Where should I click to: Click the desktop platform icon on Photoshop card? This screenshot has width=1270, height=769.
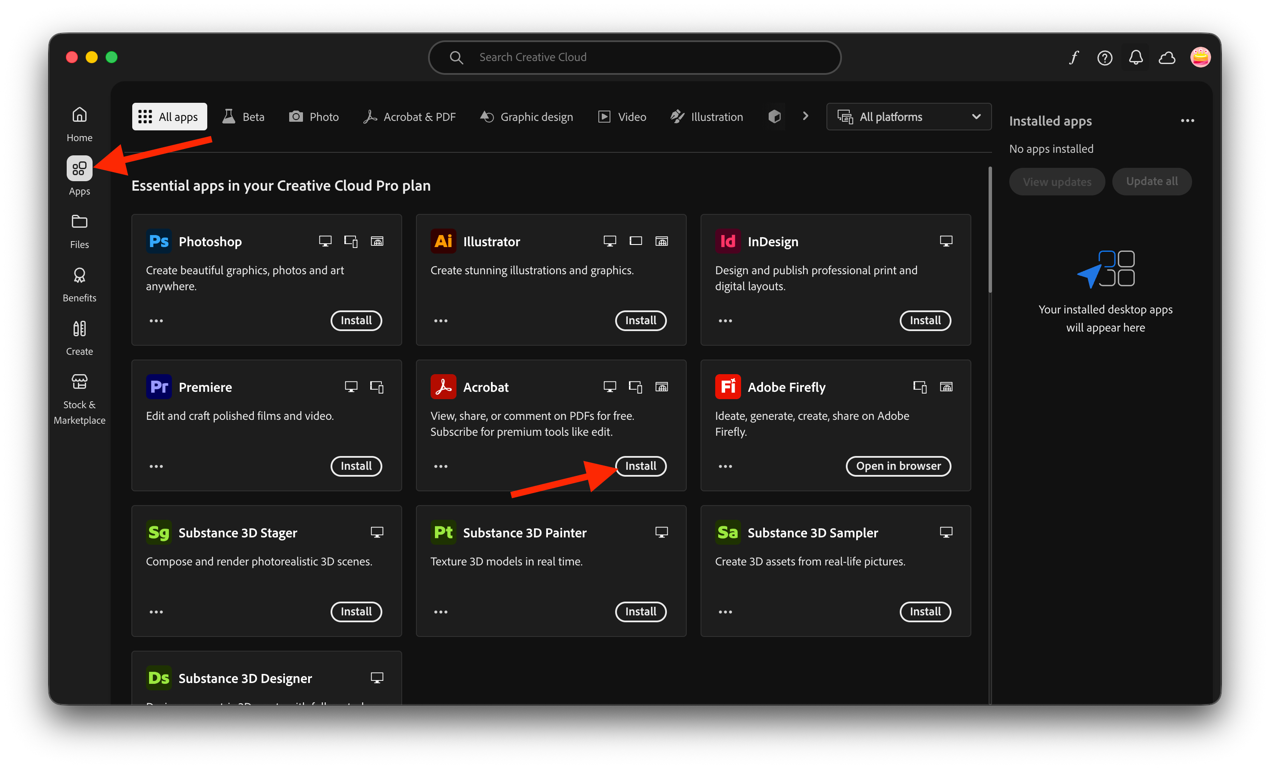[x=325, y=241]
